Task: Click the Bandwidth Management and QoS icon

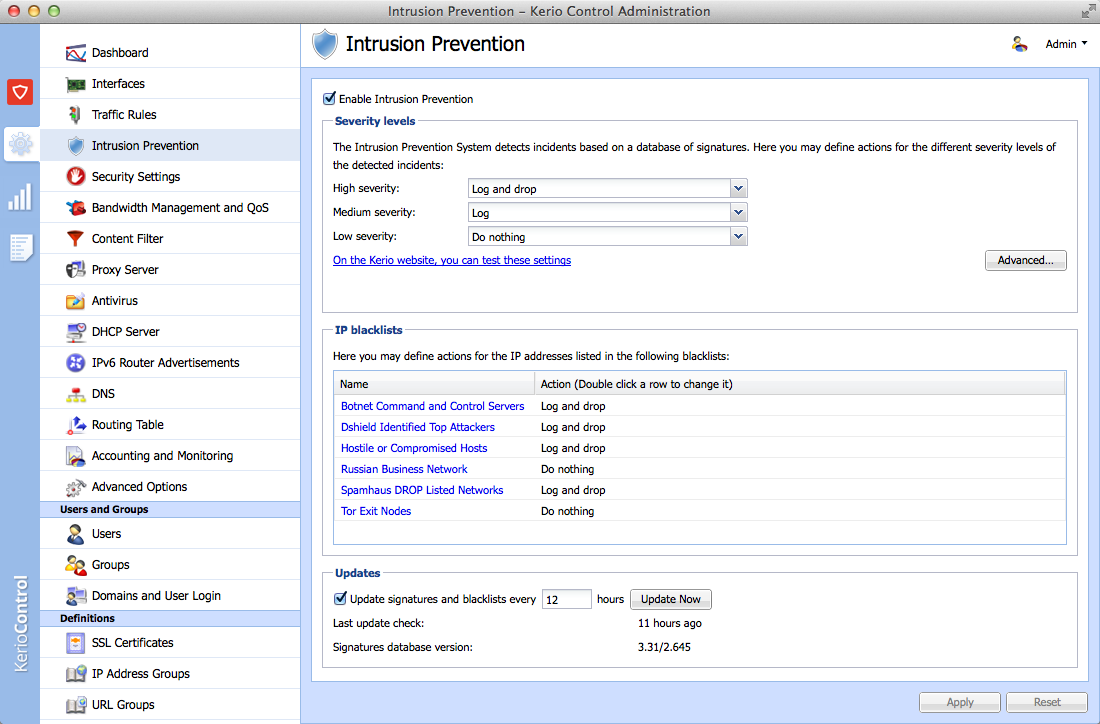Action: coord(75,208)
